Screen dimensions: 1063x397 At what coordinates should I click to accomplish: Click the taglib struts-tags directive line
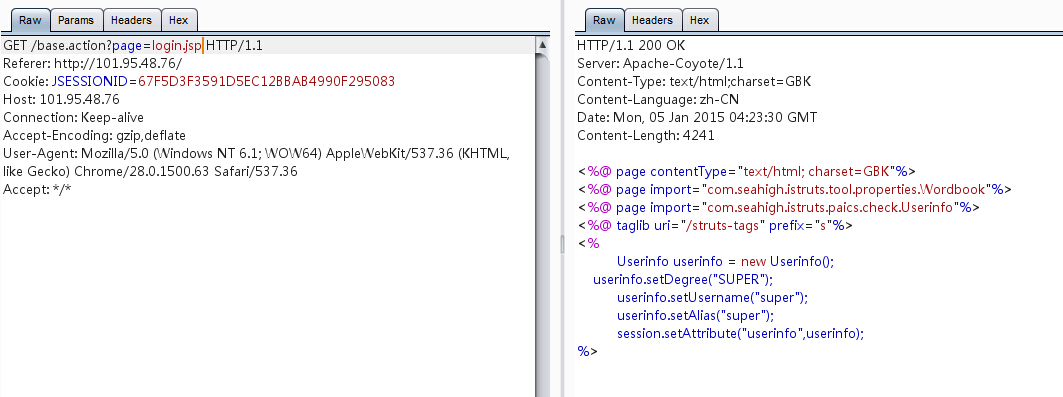pos(715,226)
